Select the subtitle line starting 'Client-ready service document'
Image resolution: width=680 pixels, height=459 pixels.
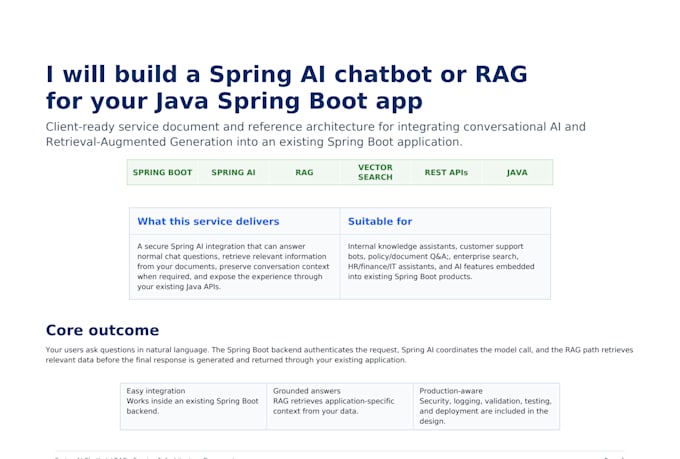click(x=316, y=127)
